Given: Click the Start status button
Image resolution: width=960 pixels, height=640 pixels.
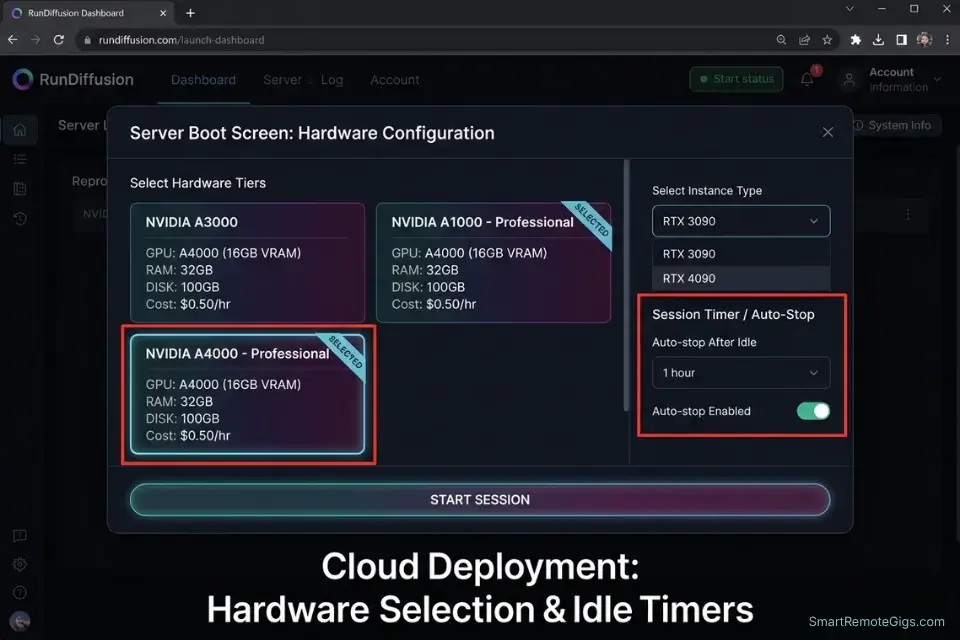Looking at the screenshot, I should tap(737, 79).
